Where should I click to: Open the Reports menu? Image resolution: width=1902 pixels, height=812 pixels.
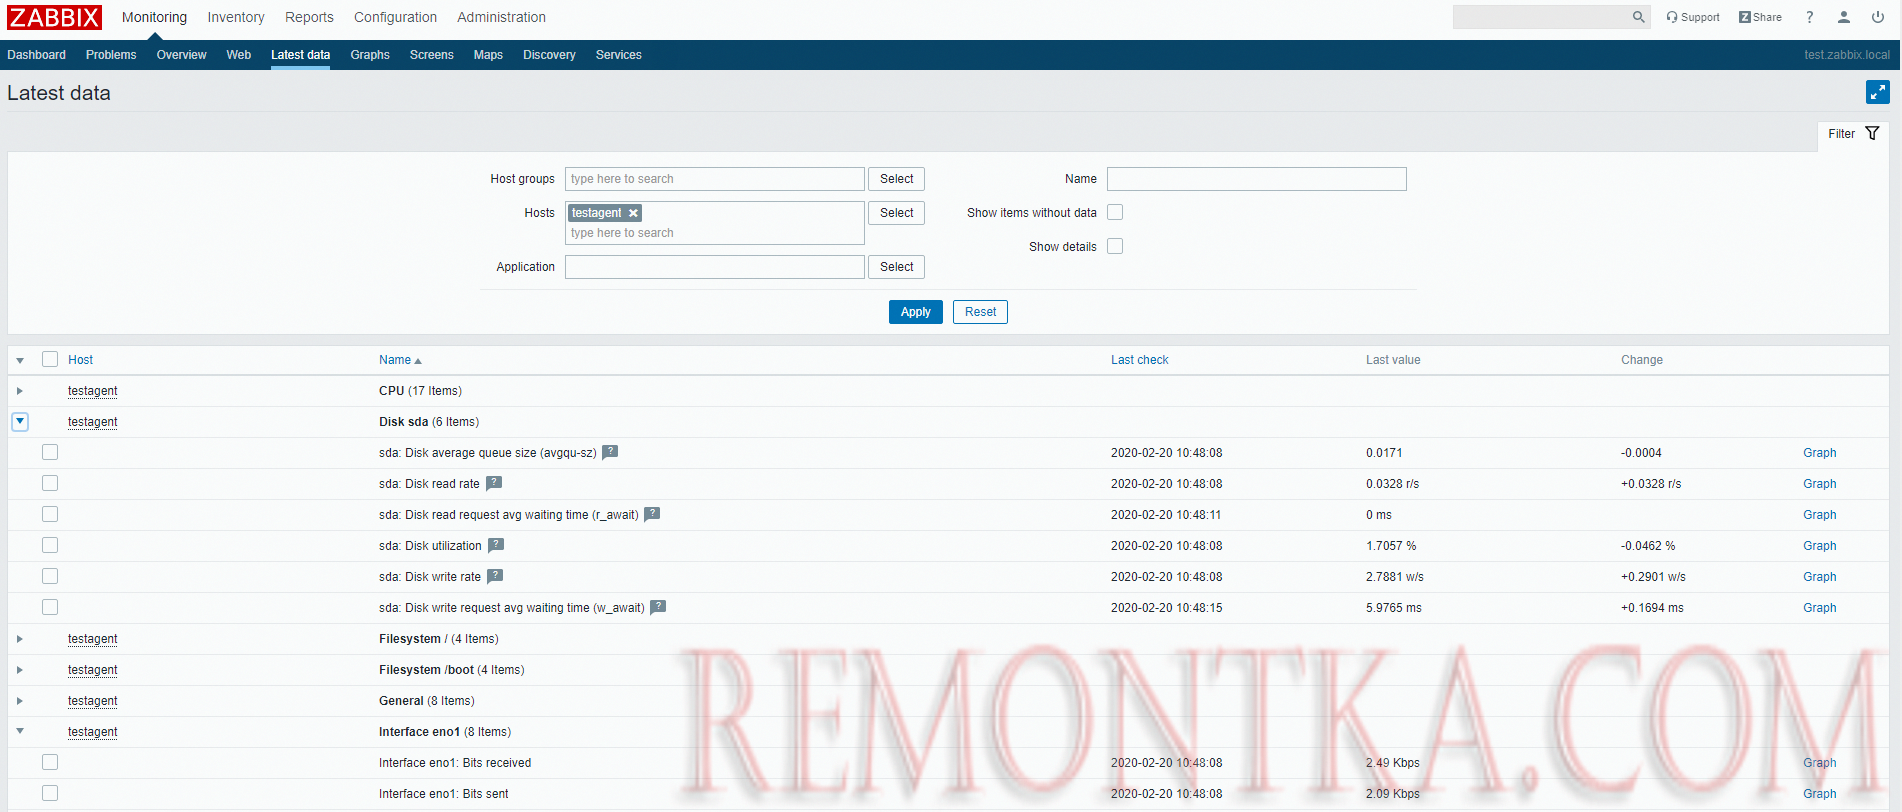pos(309,17)
